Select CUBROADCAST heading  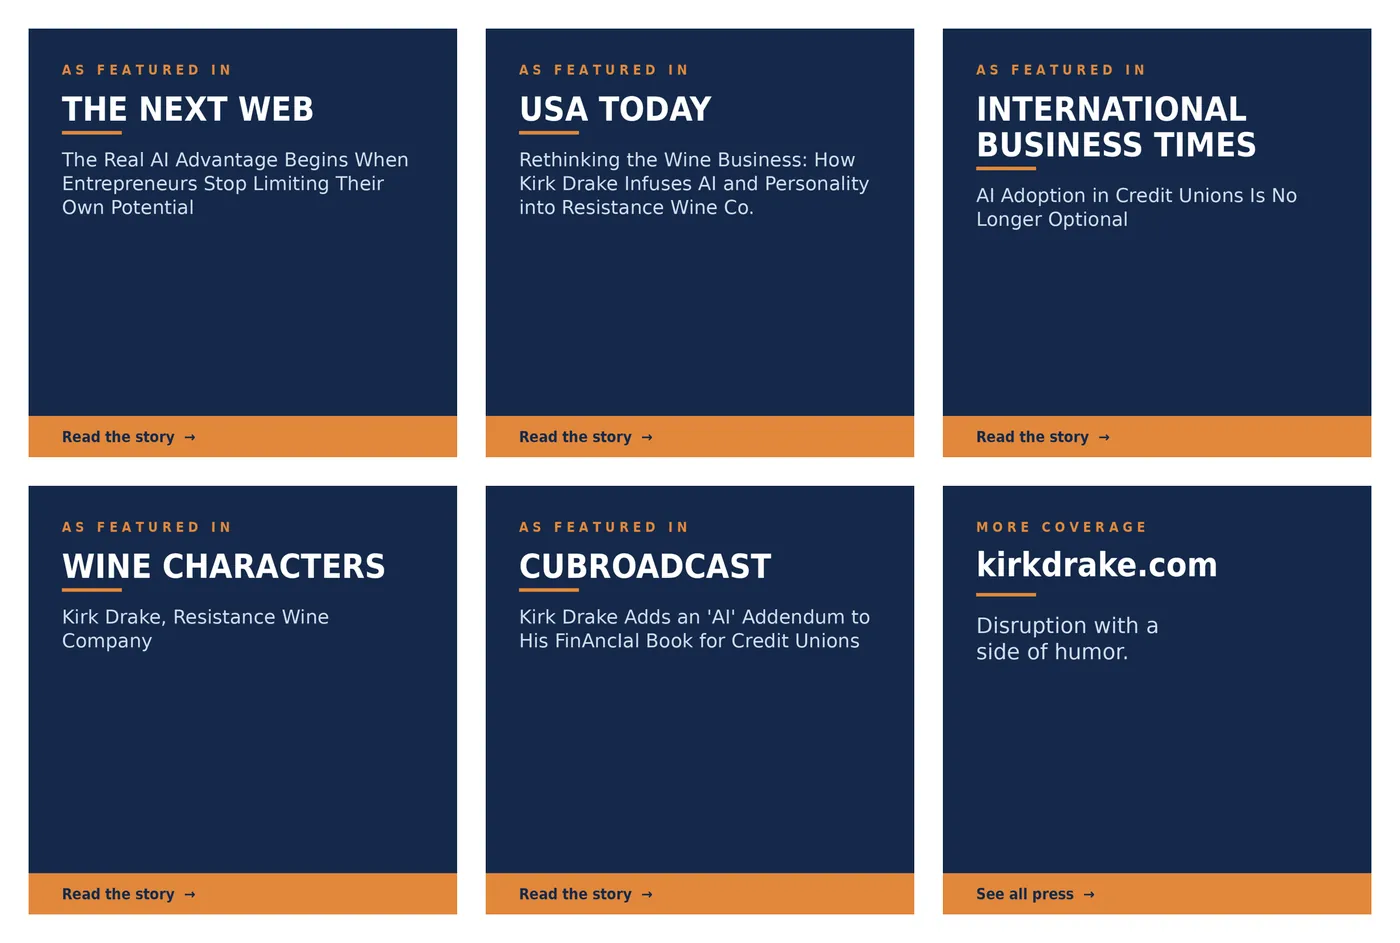tap(645, 566)
